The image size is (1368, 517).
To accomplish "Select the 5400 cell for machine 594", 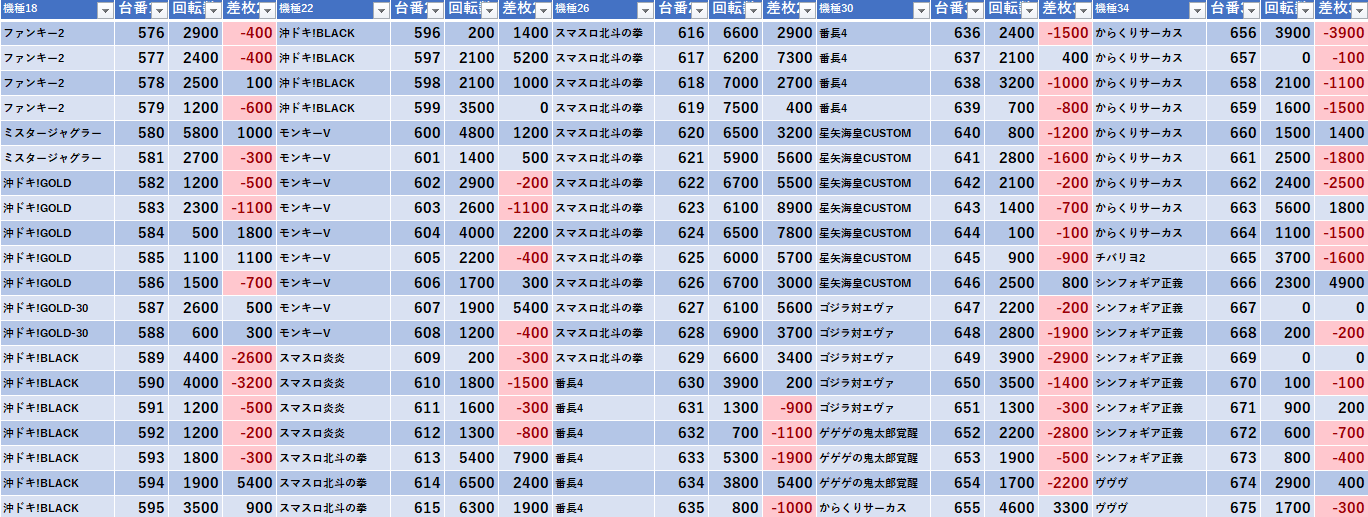I will pos(249,483).
